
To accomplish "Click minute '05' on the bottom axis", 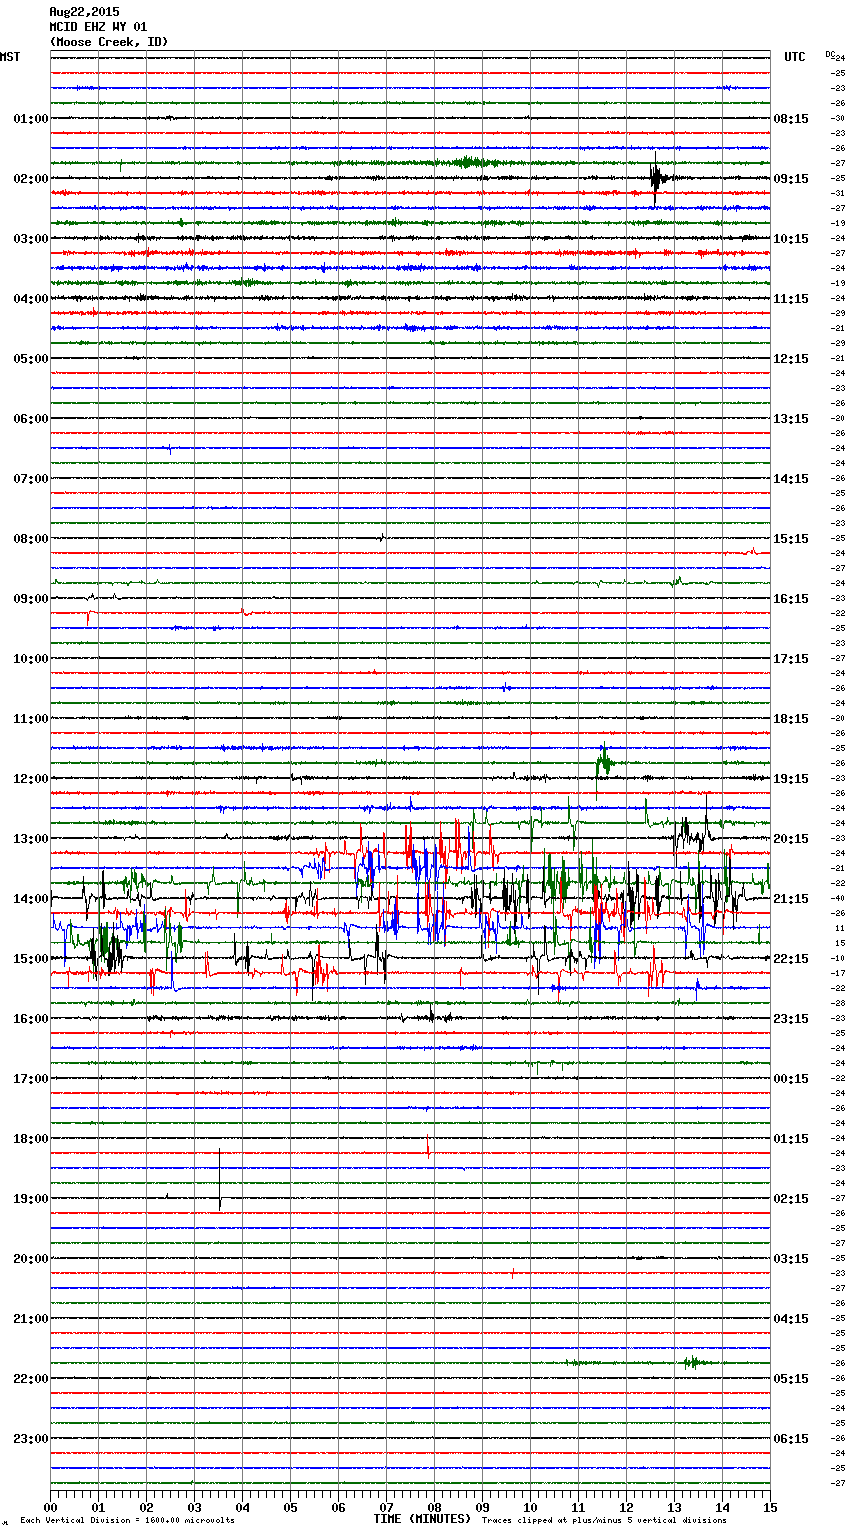I will [x=290, y=1507].
